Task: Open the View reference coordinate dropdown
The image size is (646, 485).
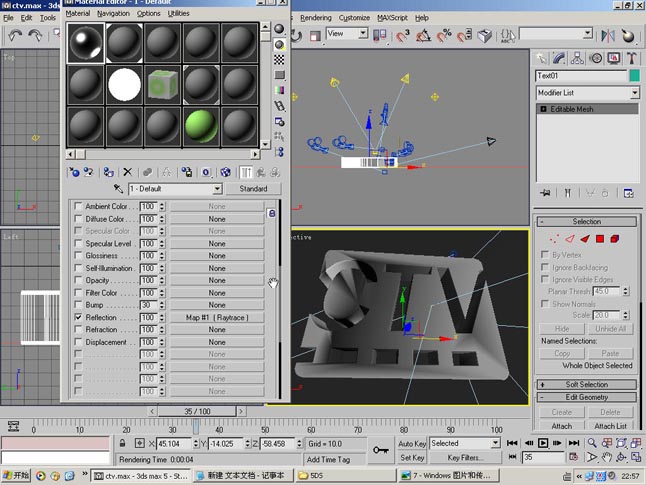Action: point(363,33)
